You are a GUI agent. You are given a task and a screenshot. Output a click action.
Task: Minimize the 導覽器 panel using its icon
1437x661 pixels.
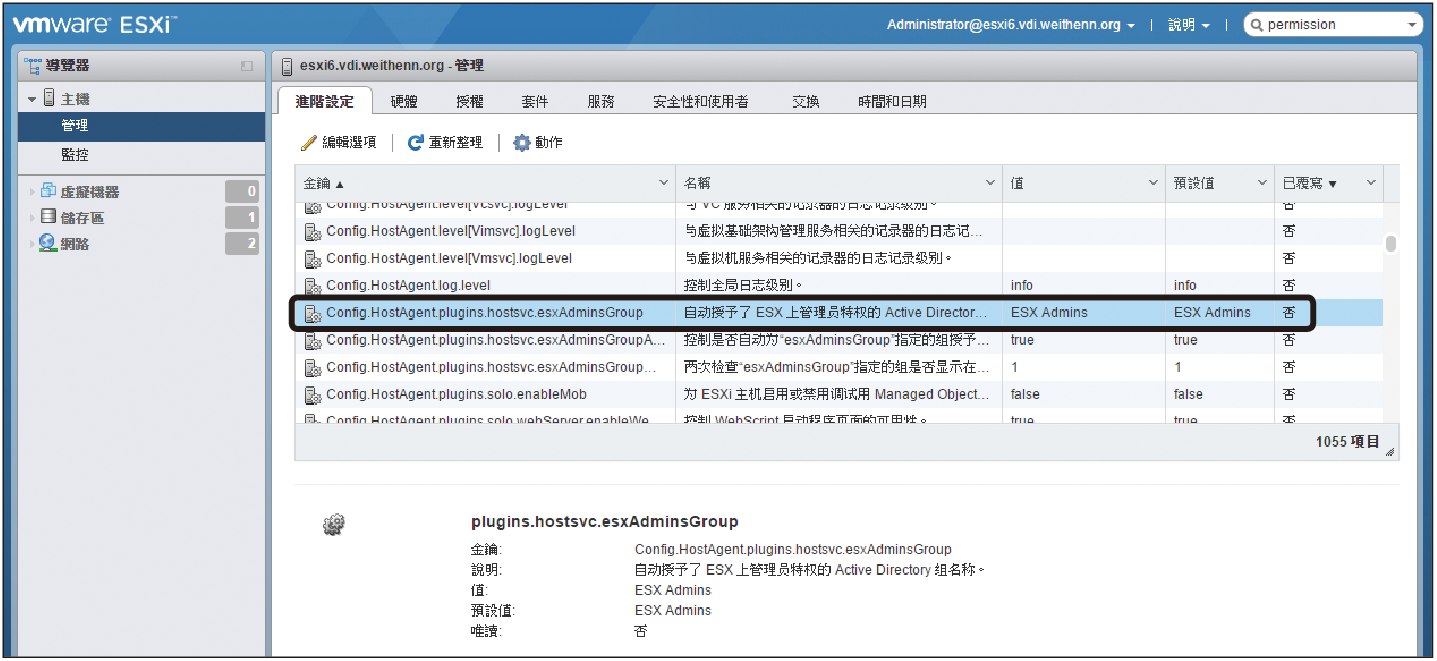pos(247,66)
